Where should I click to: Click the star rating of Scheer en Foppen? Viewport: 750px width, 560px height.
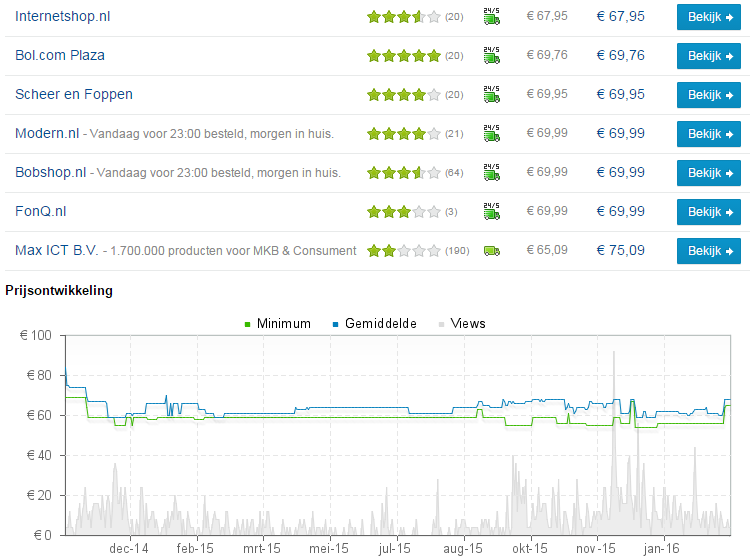(x=404, y=95)
